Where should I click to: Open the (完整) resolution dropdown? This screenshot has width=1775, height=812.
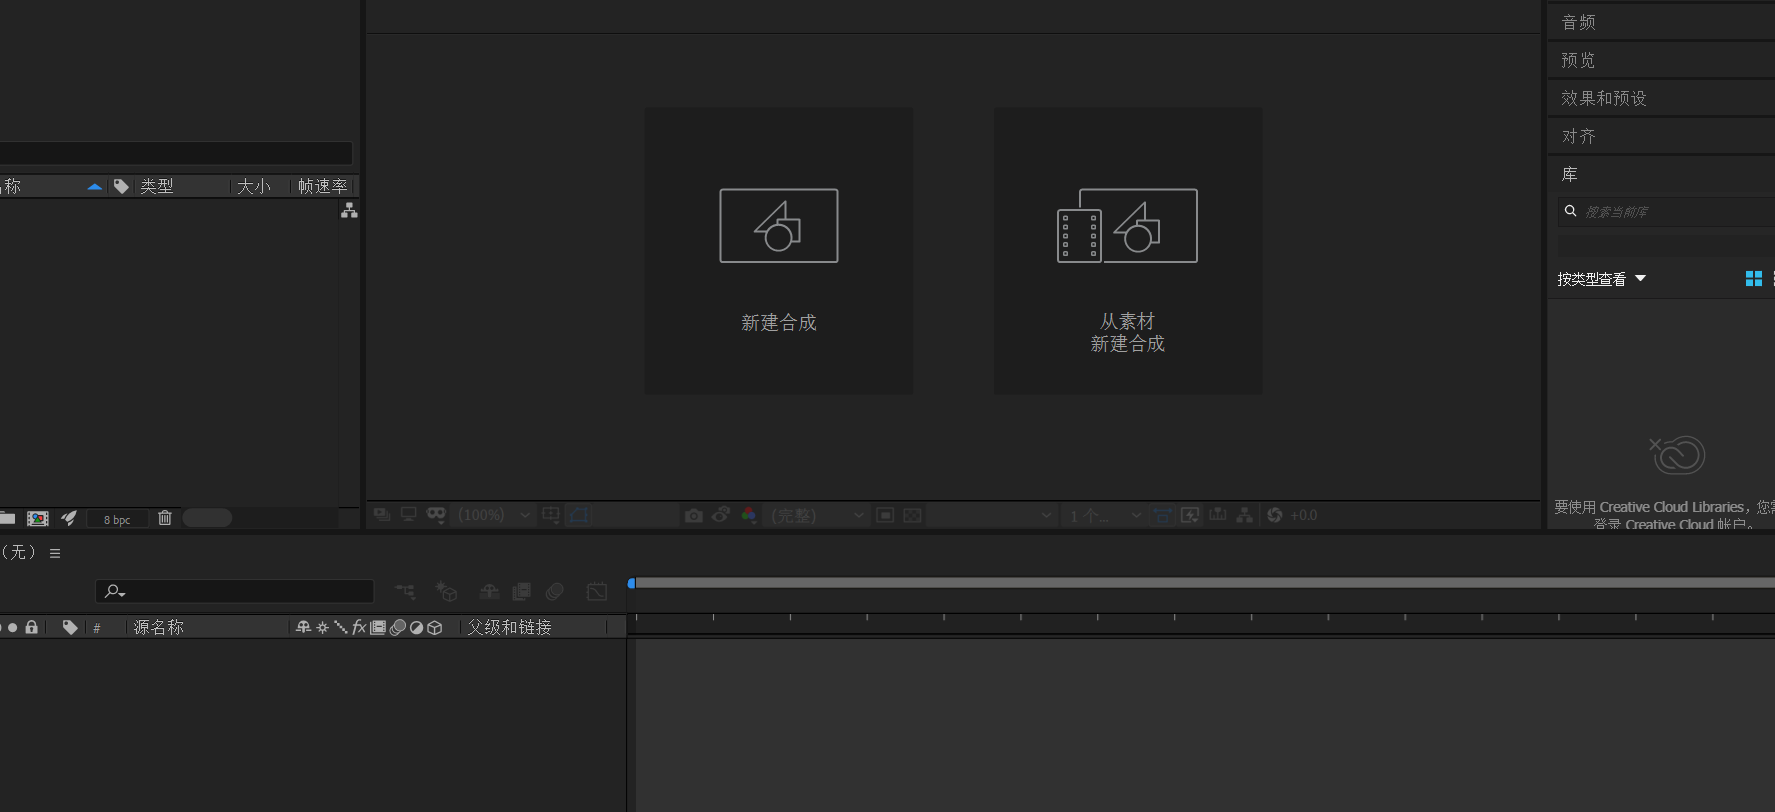click(x=818, y=515)
